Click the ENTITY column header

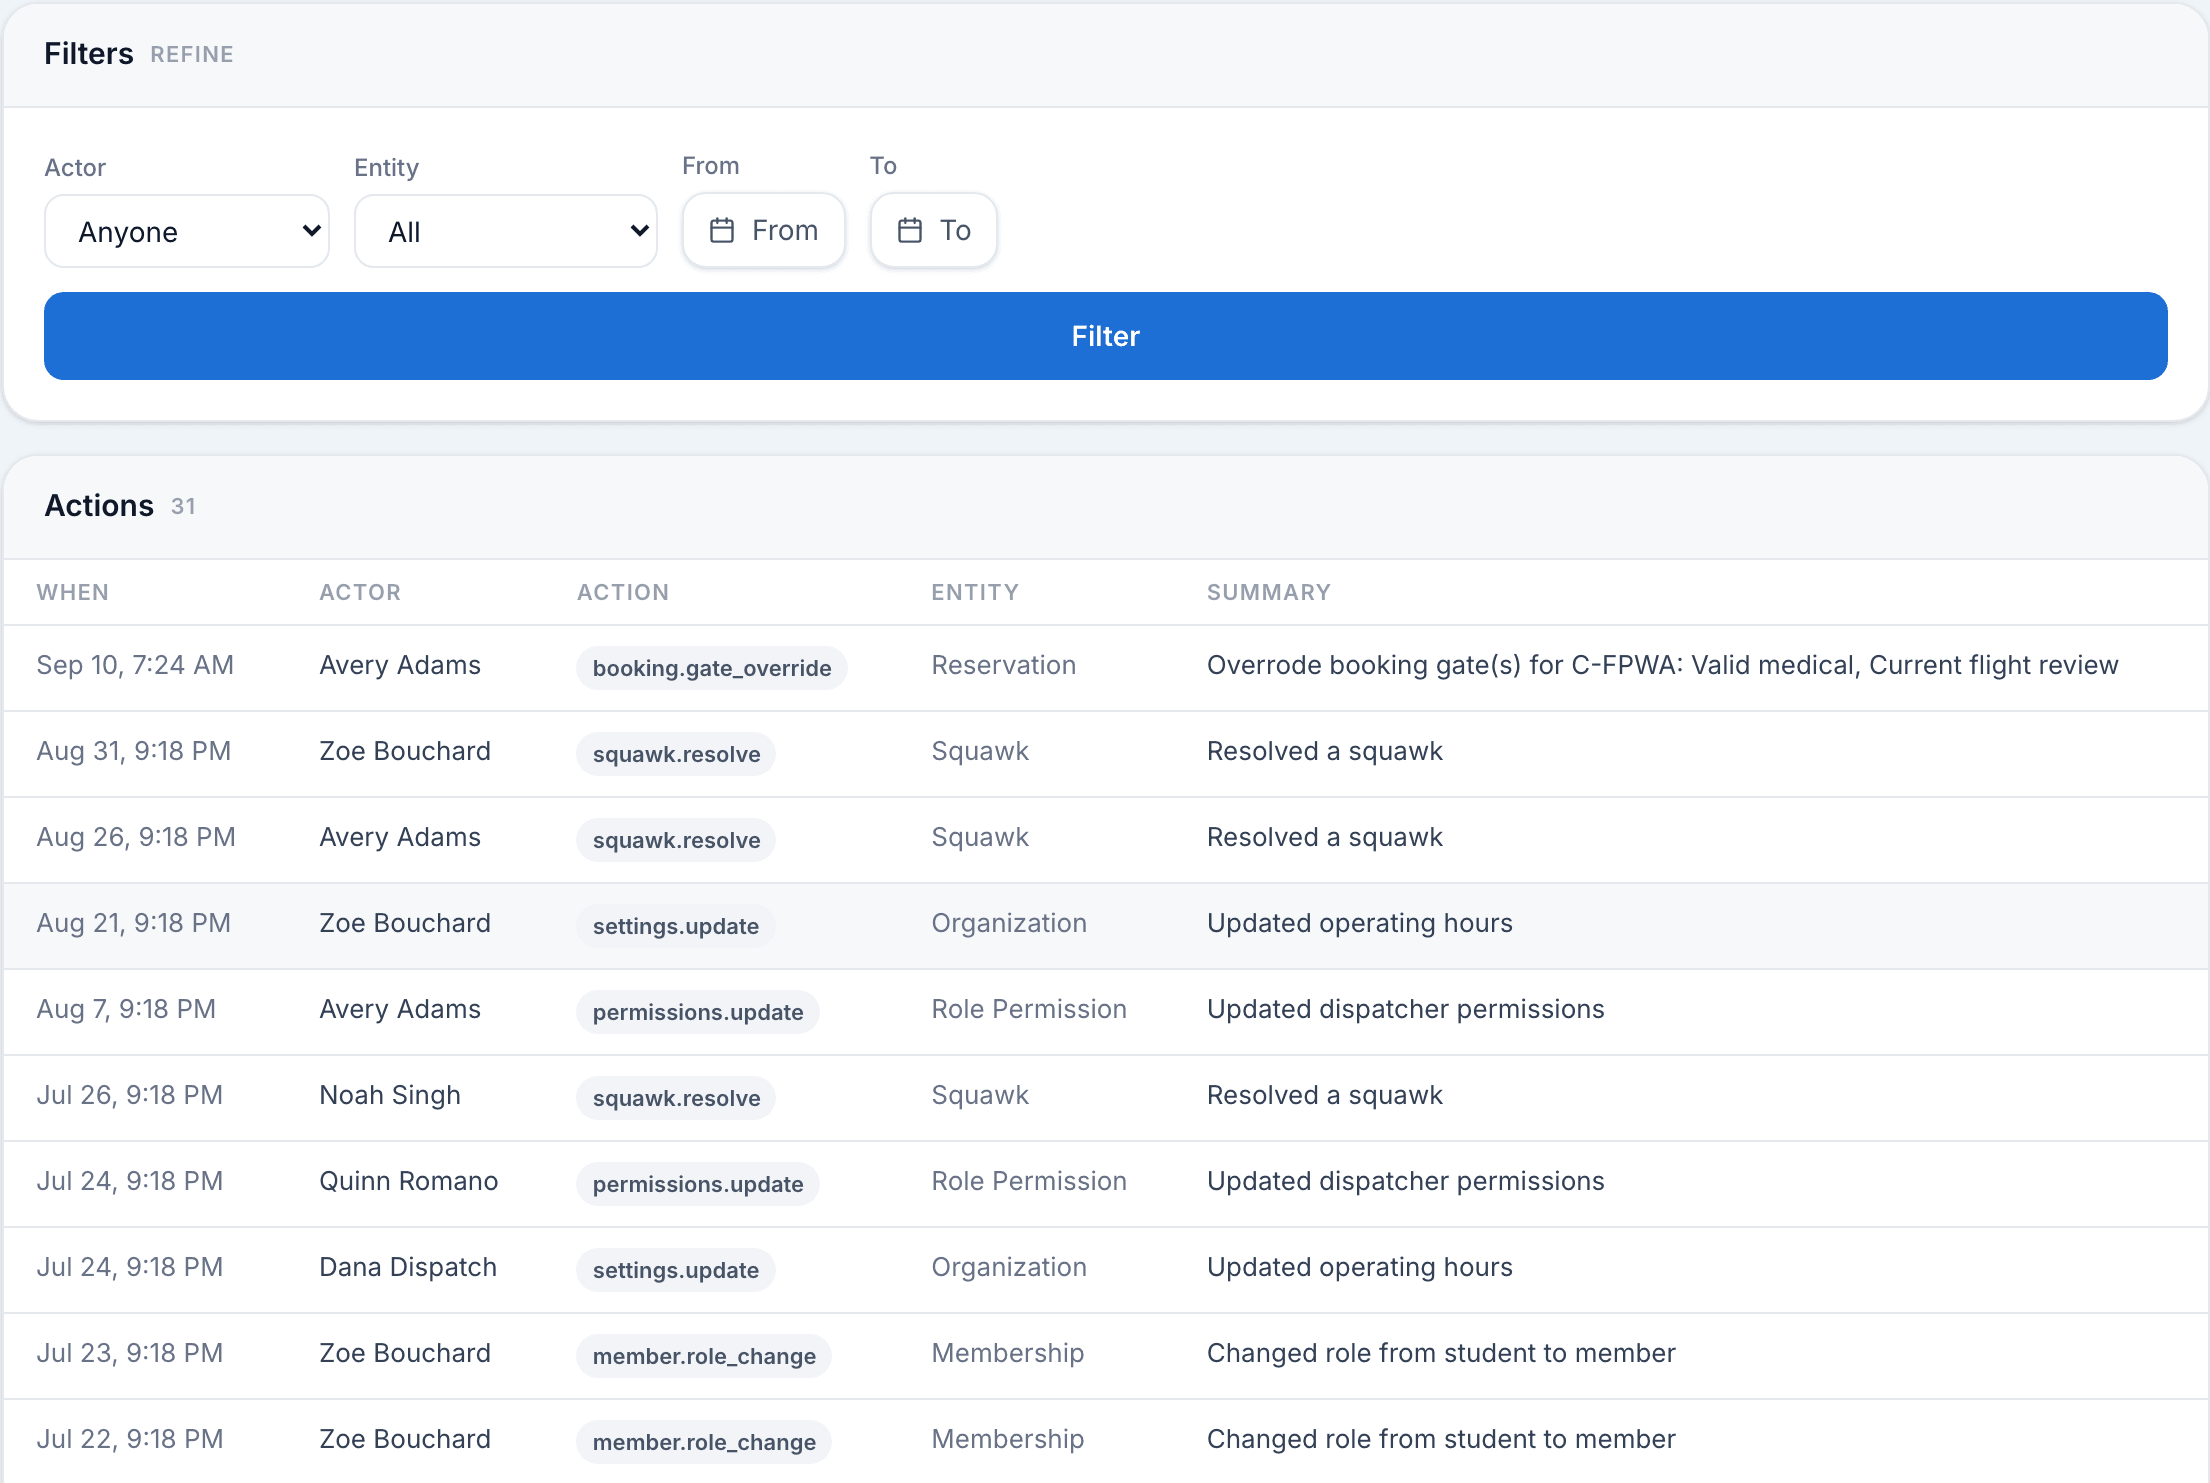click(x=975, y=592)
